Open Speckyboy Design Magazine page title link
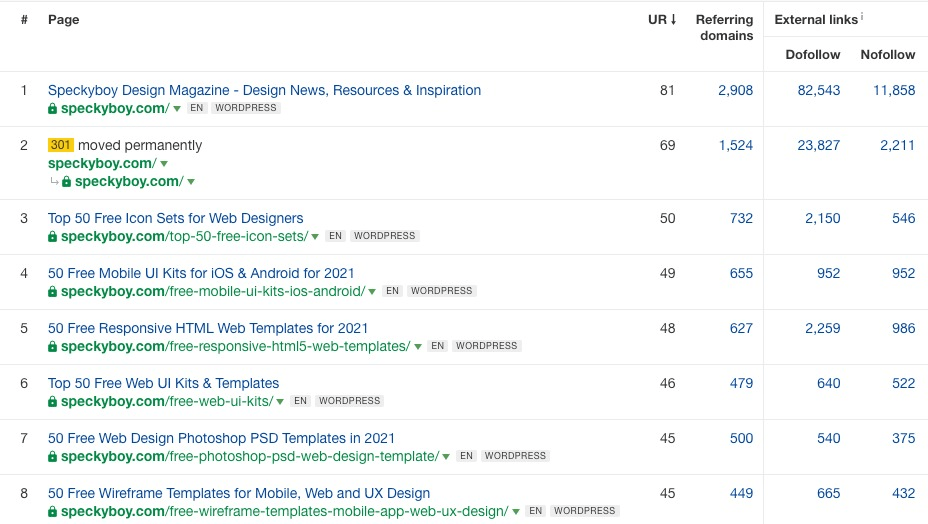 [x=264, y=90]
